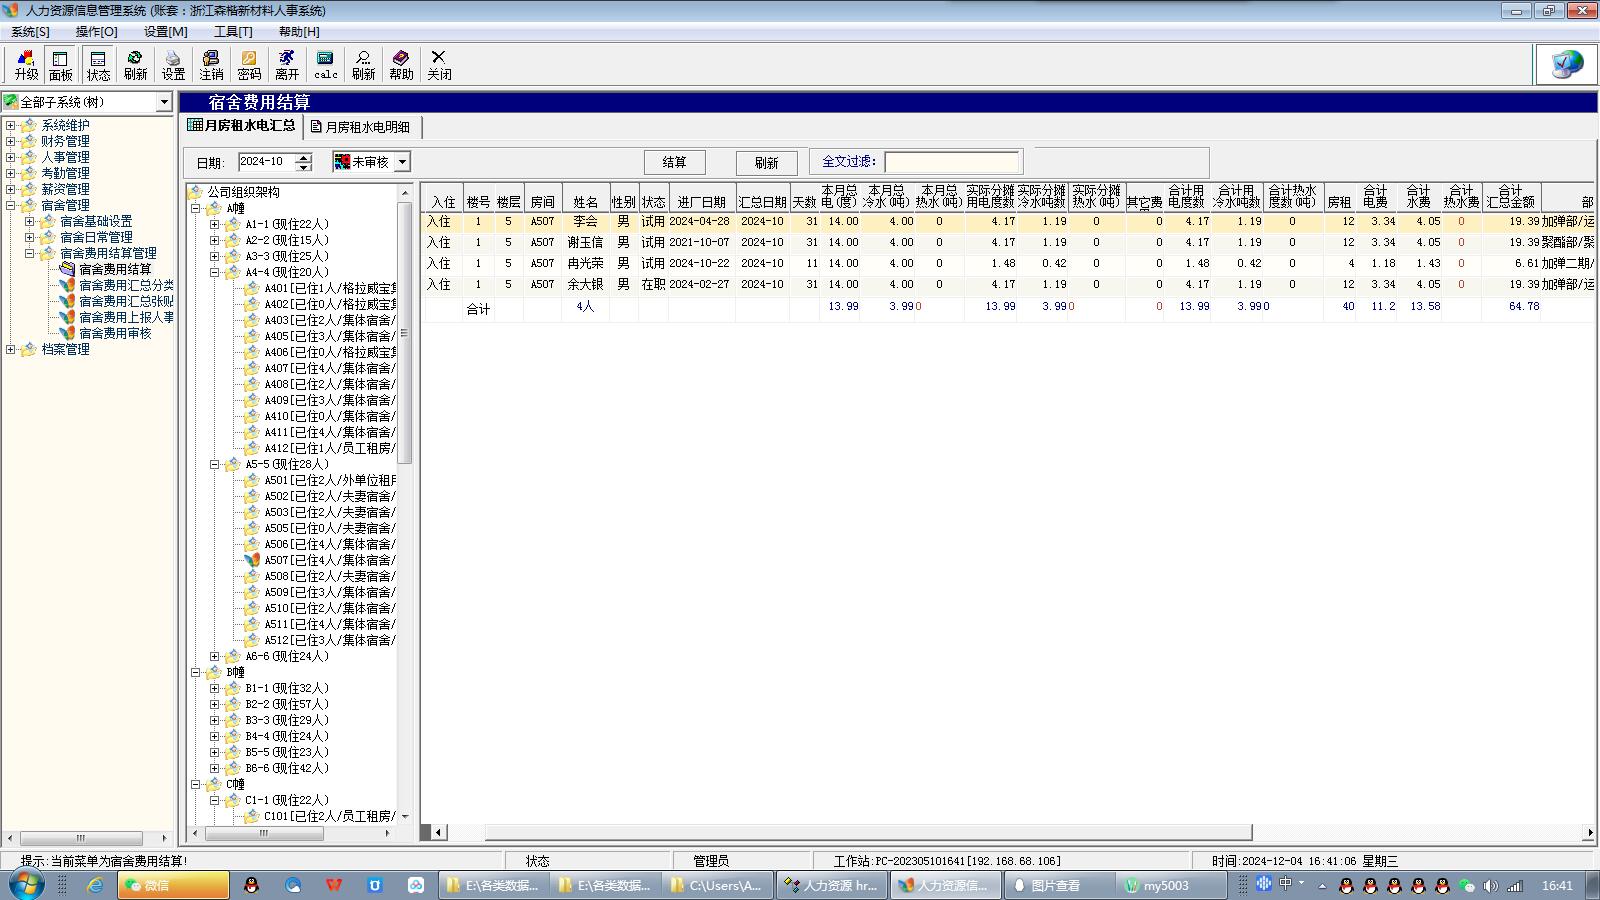
Task: Click the 升级 upgrade toolbar icon
Action: click(26, 65)
